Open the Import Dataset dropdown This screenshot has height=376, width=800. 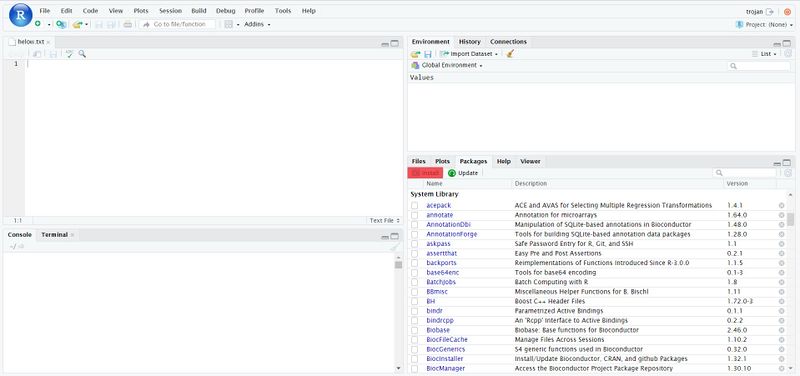(468, 54)
